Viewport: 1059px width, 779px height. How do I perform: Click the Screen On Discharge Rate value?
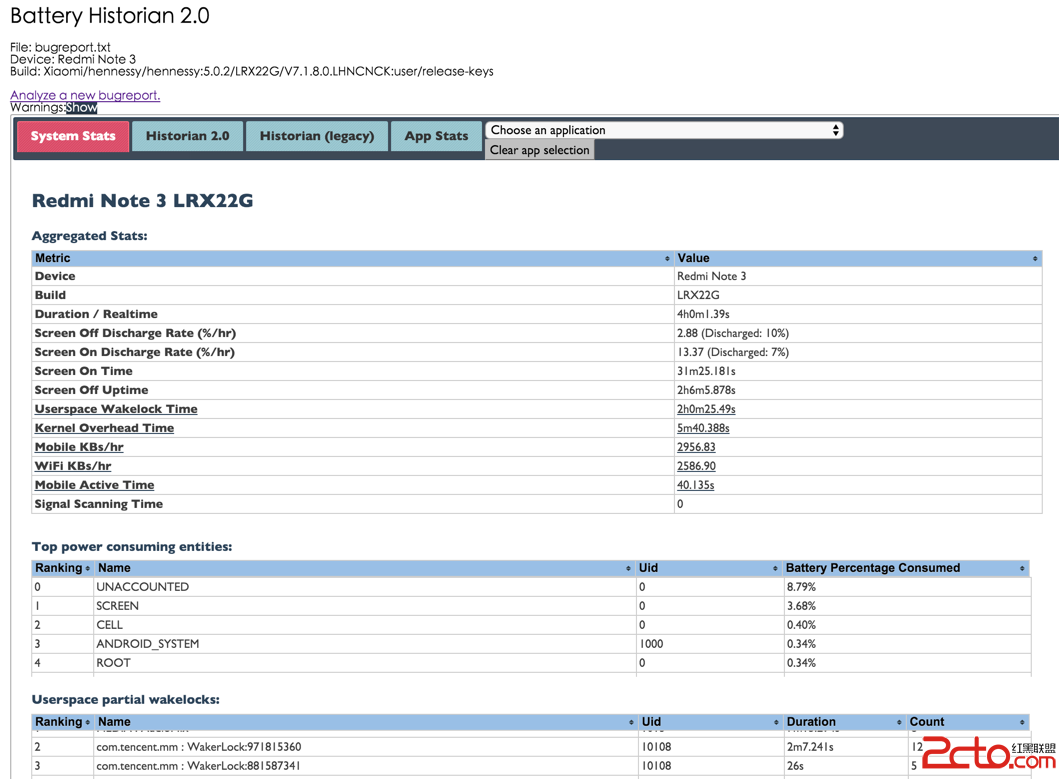click(733, 352)
